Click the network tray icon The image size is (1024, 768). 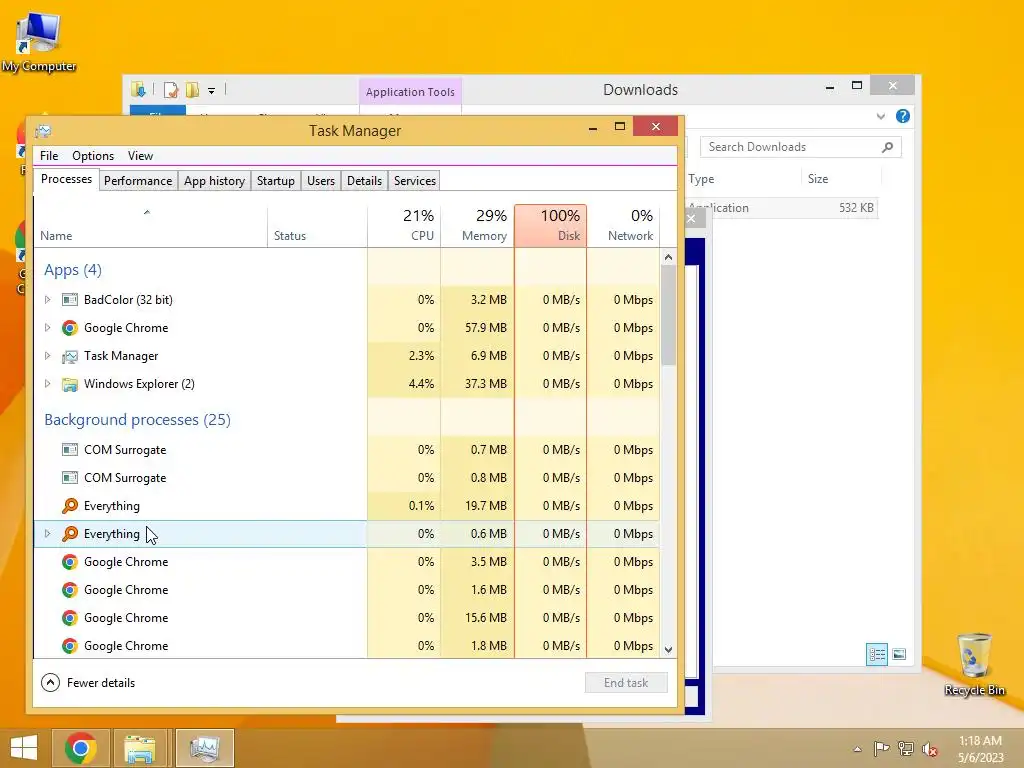point(906,748)
